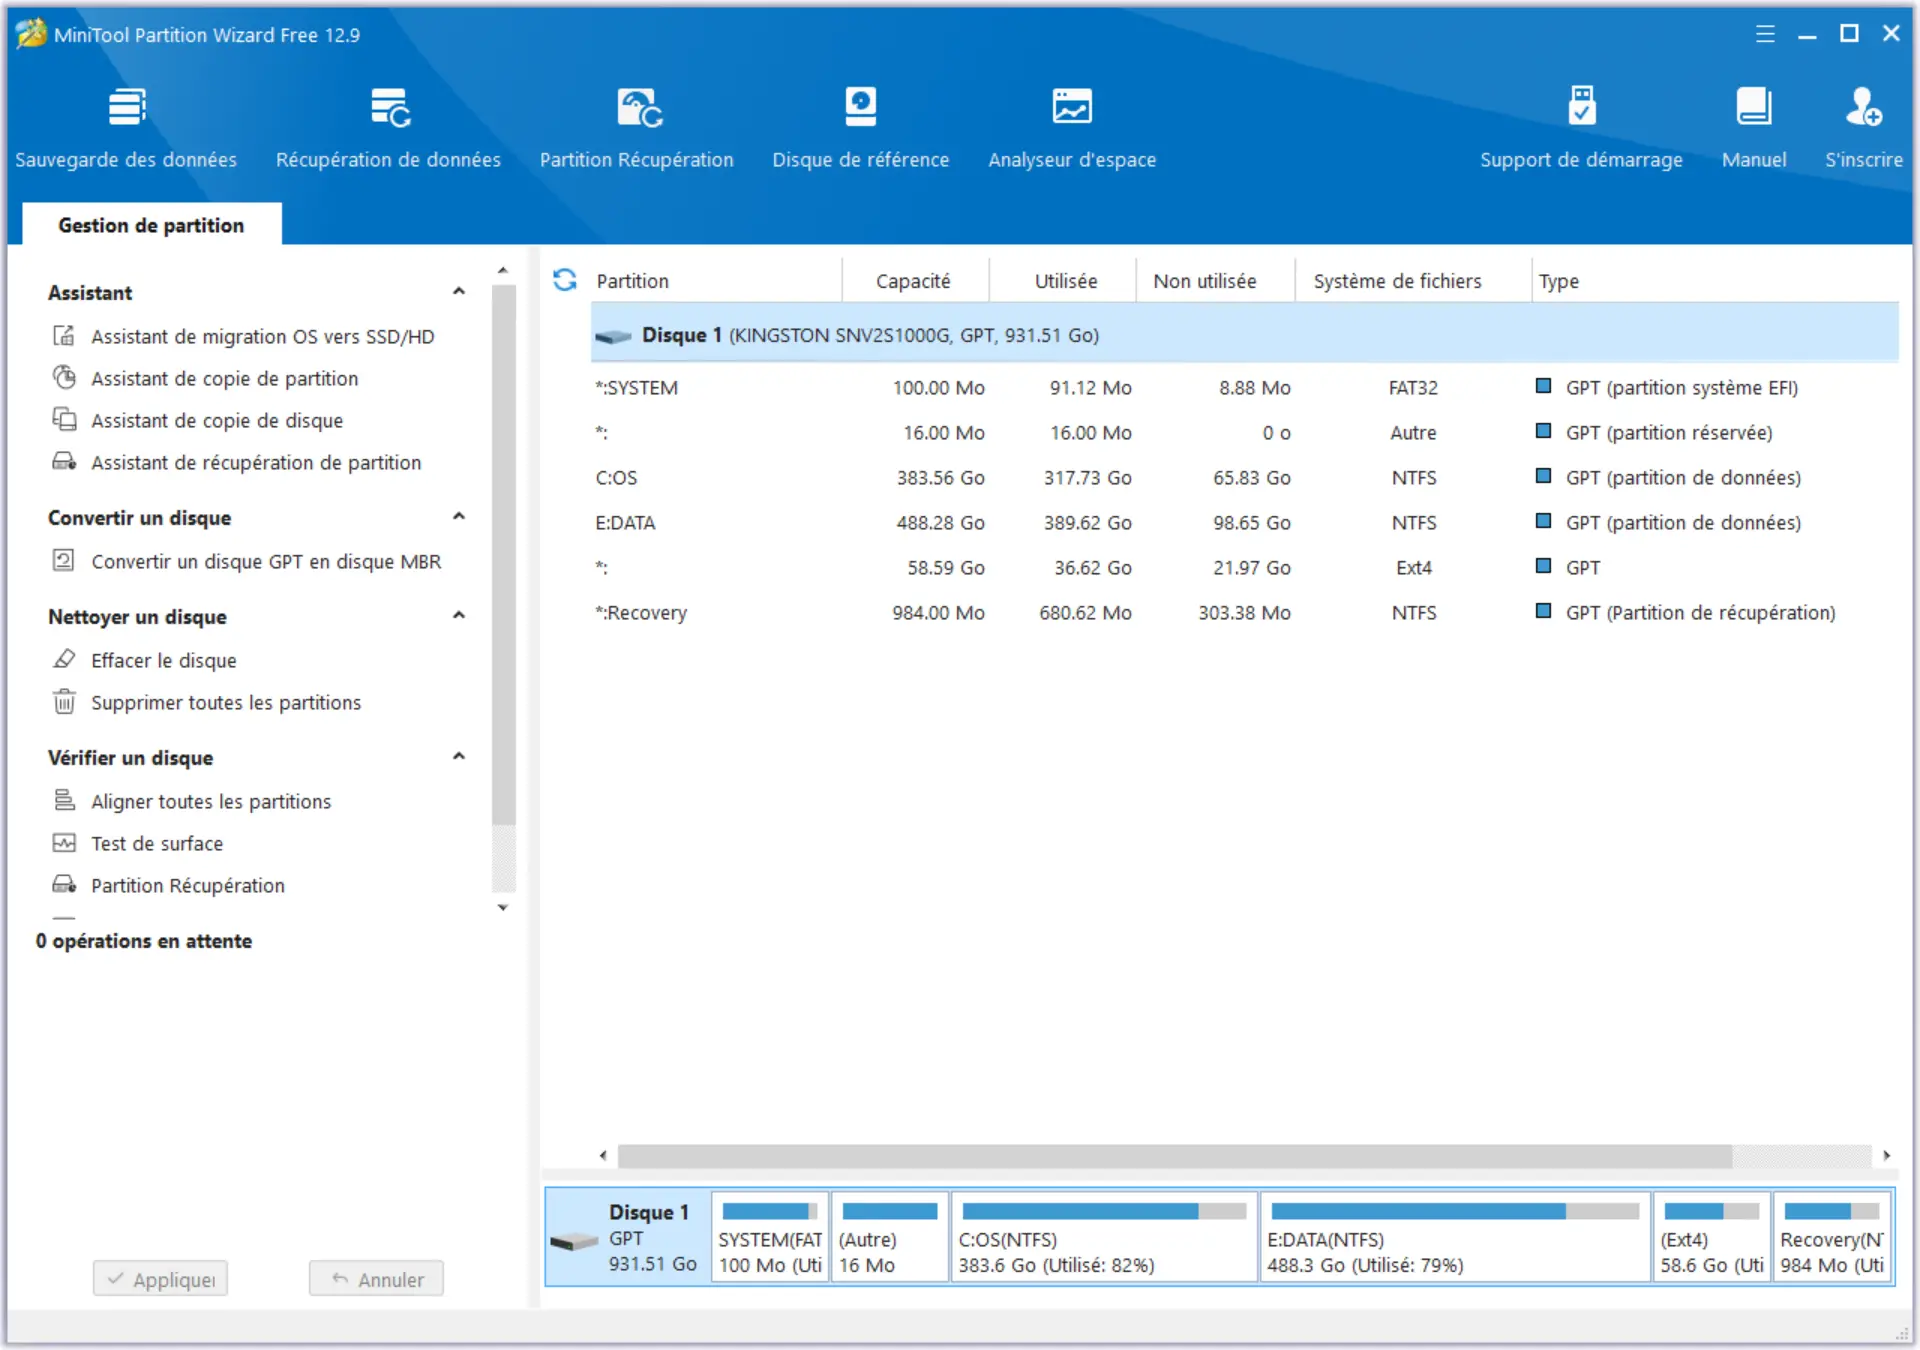1920x1350 pixels.
Task: Click the S'inscrire register icon
Action: (x=1864, y=107)
